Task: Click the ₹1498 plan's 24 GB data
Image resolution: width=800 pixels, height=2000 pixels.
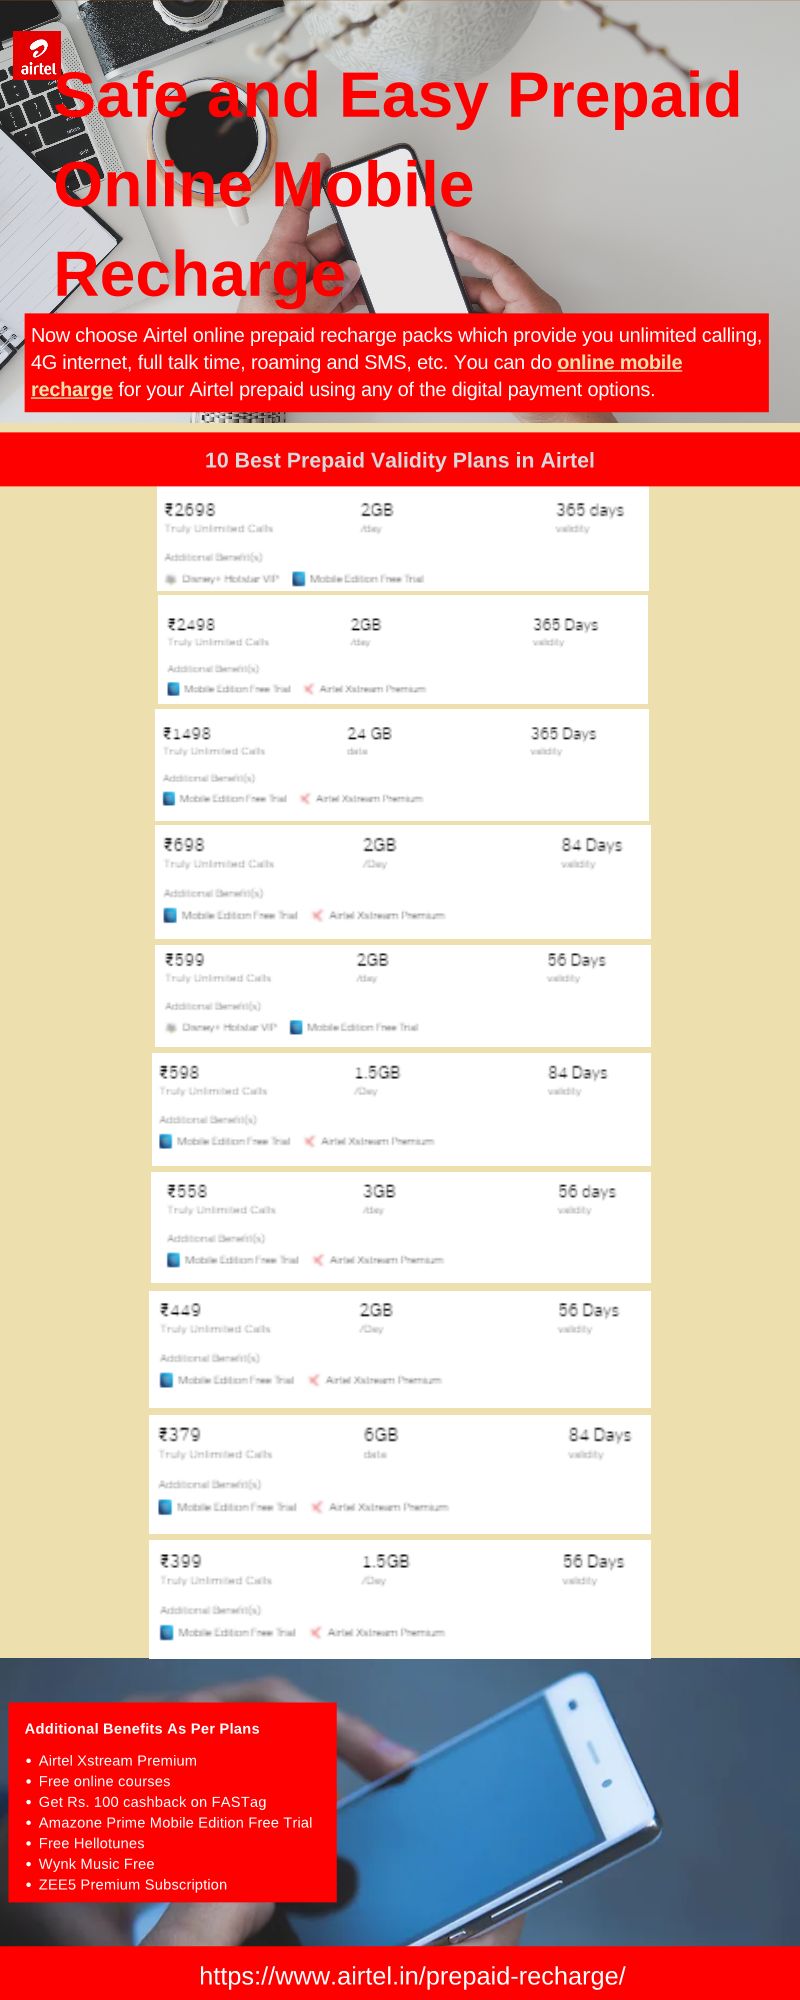Action: pyautogui.click(x=369, y=734)
